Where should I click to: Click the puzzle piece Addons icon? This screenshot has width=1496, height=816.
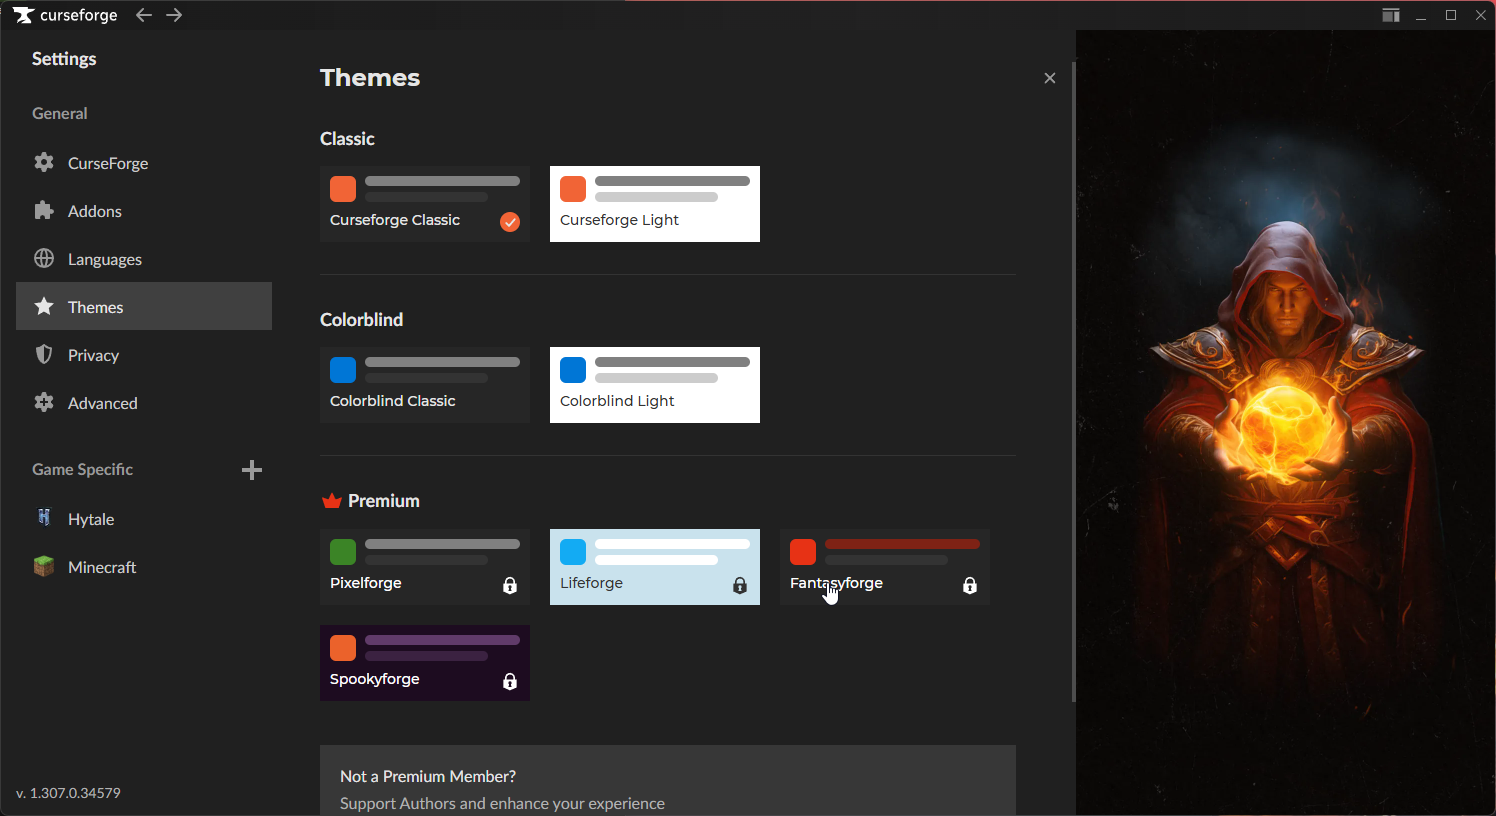pyautogui.click(x=44, y=210)
